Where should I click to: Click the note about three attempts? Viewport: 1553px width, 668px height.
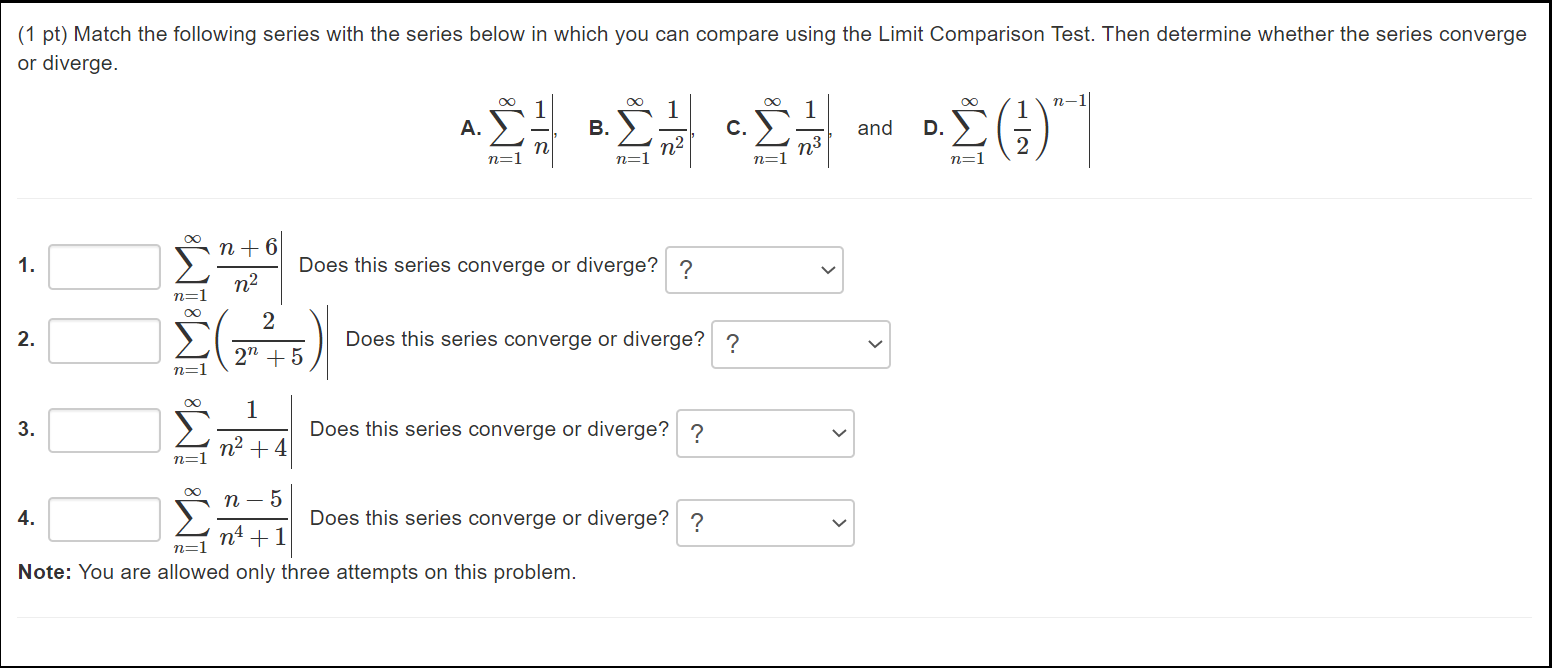coord(298,573)
